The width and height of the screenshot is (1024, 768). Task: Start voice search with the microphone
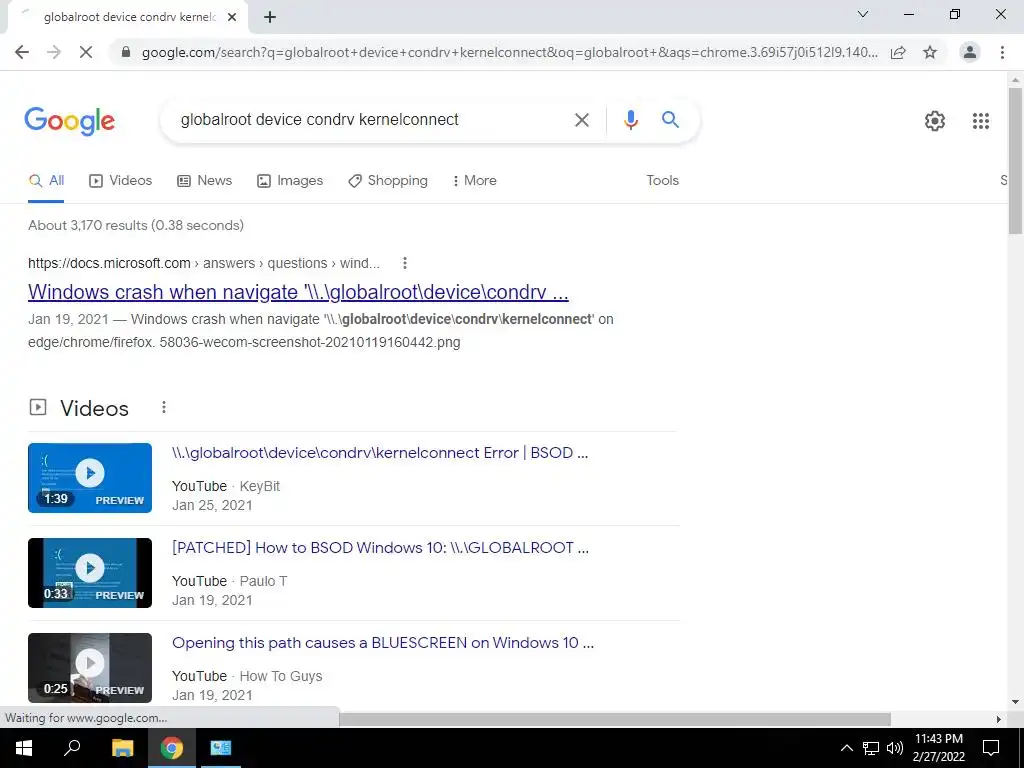630,120
